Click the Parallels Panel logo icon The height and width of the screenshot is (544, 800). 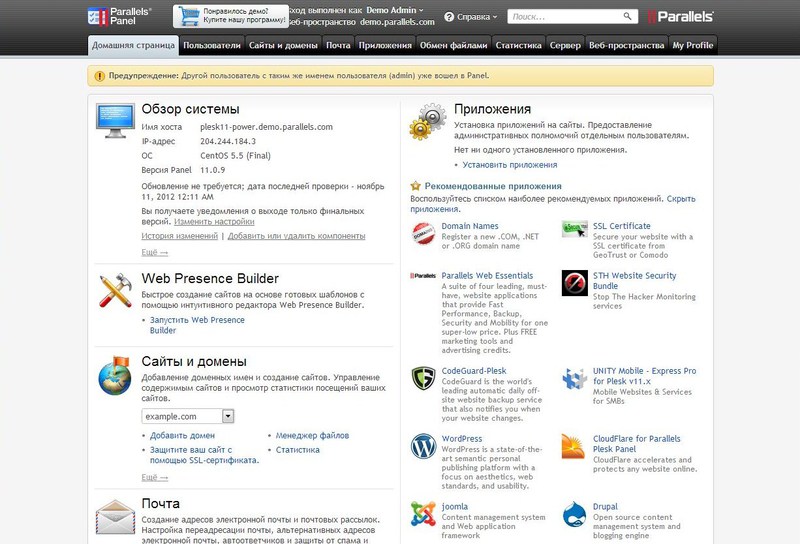click(x=97, y=16)
